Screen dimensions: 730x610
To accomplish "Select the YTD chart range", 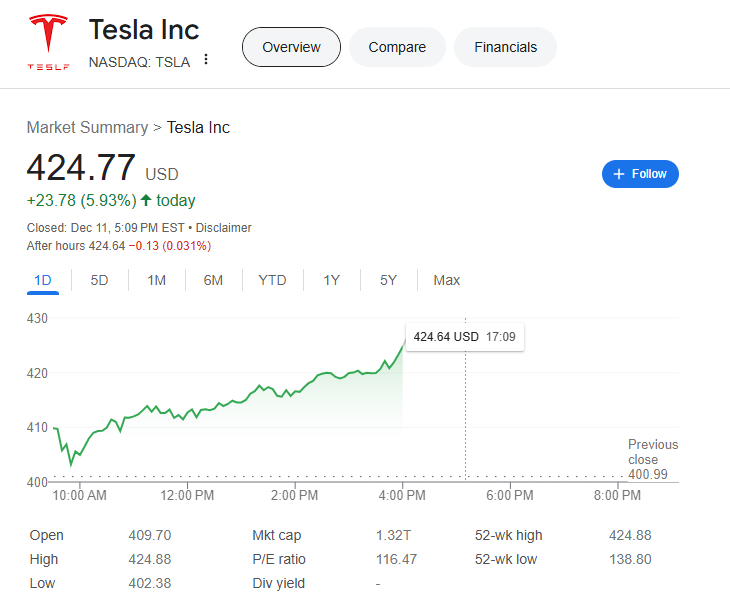I will click(x=272, y=280).
